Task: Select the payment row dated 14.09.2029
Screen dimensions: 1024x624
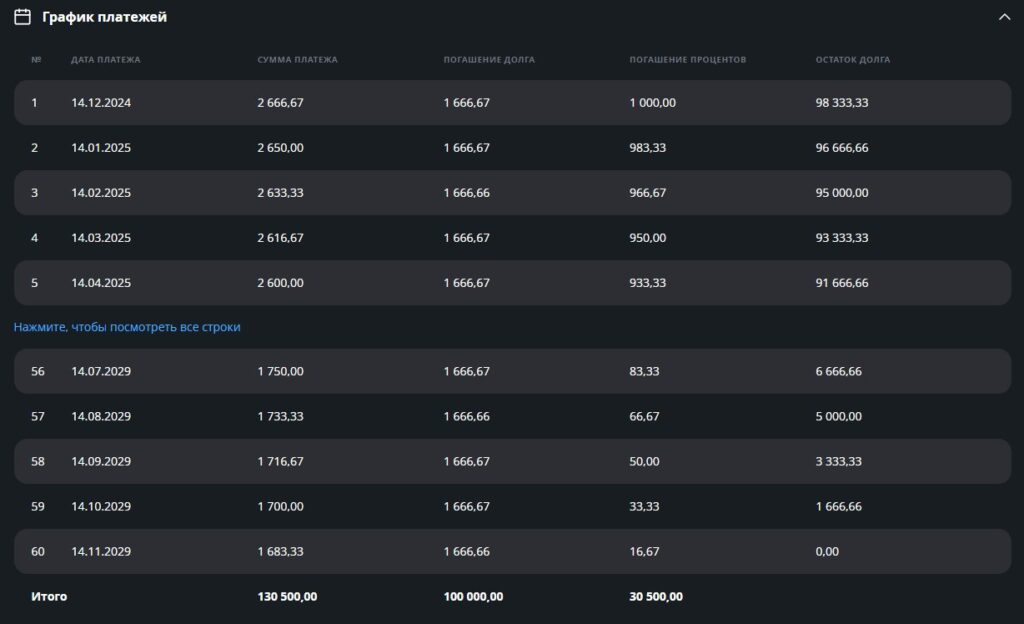Action: [101, 461]
